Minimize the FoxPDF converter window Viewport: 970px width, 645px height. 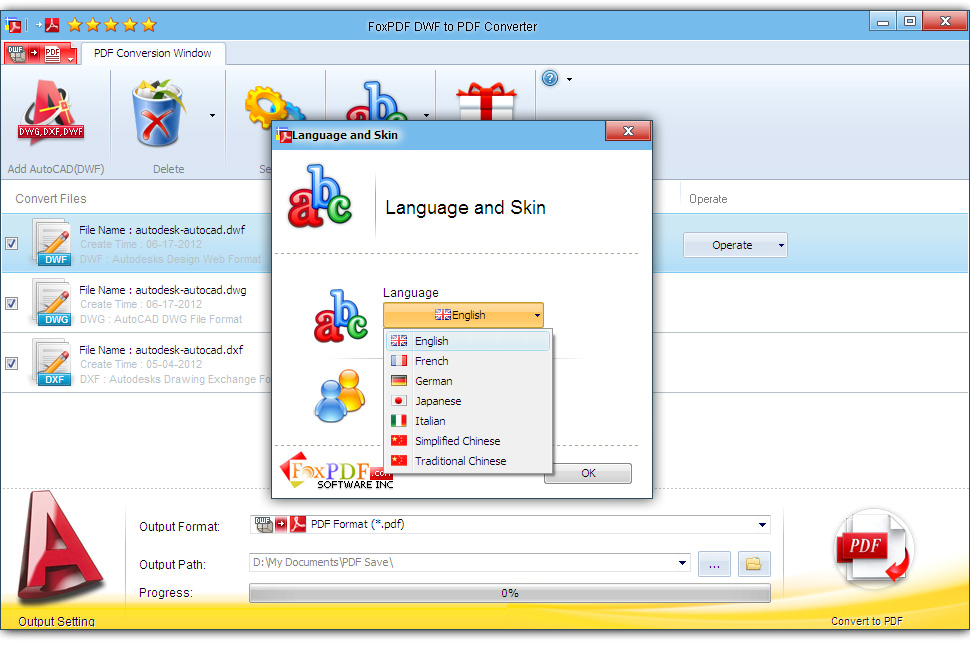pos(883,22)
